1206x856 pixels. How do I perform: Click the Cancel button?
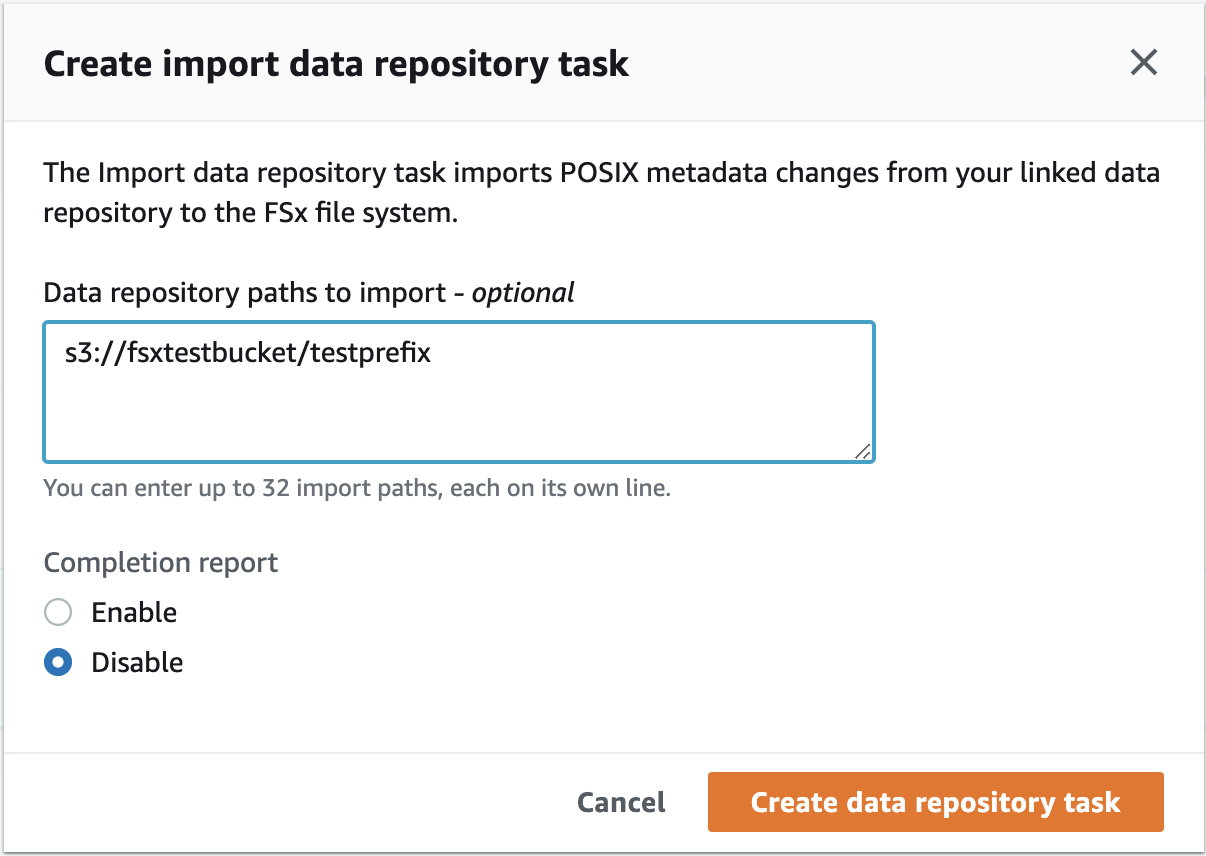[621, 802]
